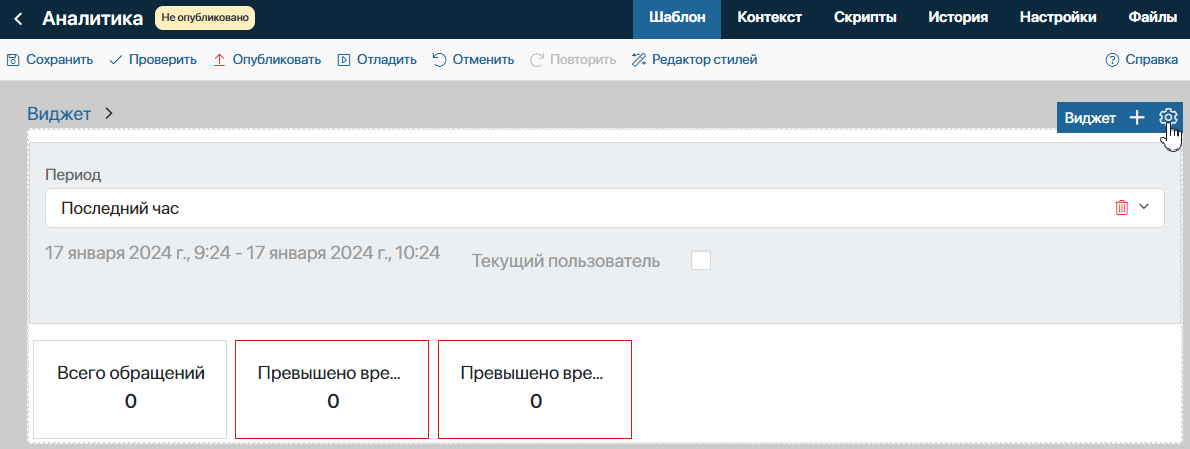Click the greyed-out Повторить redo button
1190x449 pixels.
coord(572,60)
